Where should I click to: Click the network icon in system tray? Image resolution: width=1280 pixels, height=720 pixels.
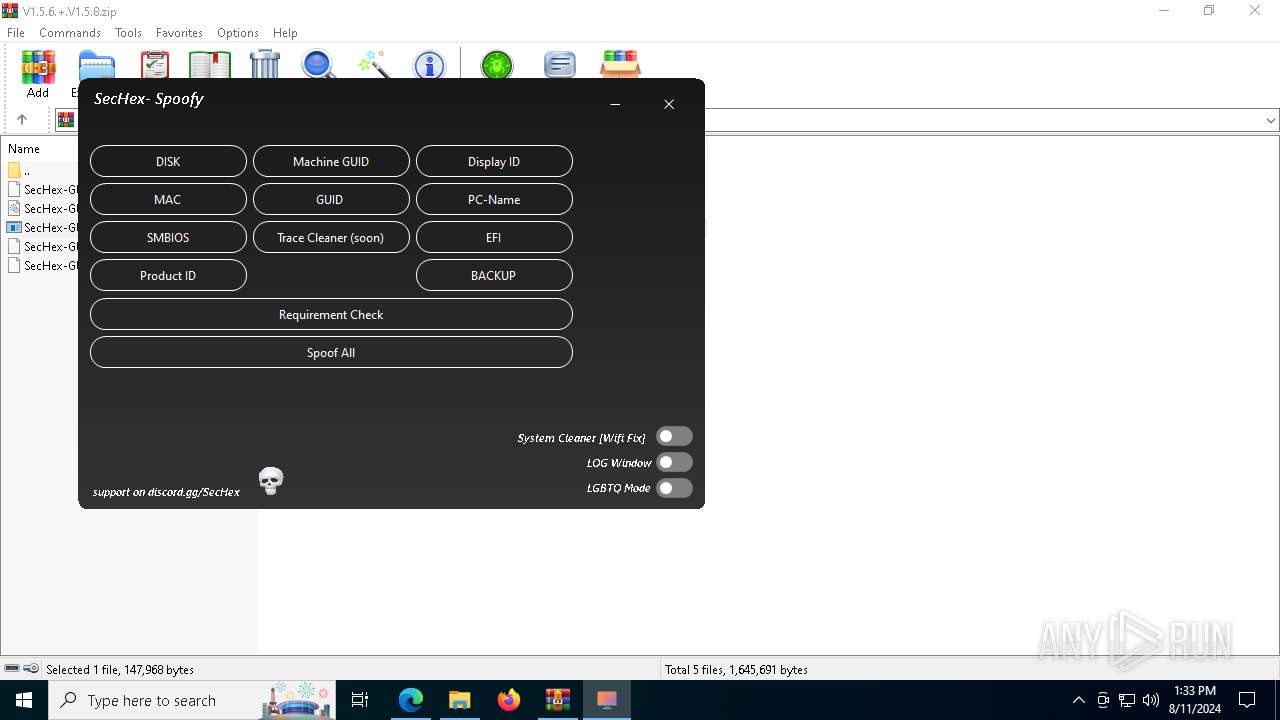pos(1127,700)
